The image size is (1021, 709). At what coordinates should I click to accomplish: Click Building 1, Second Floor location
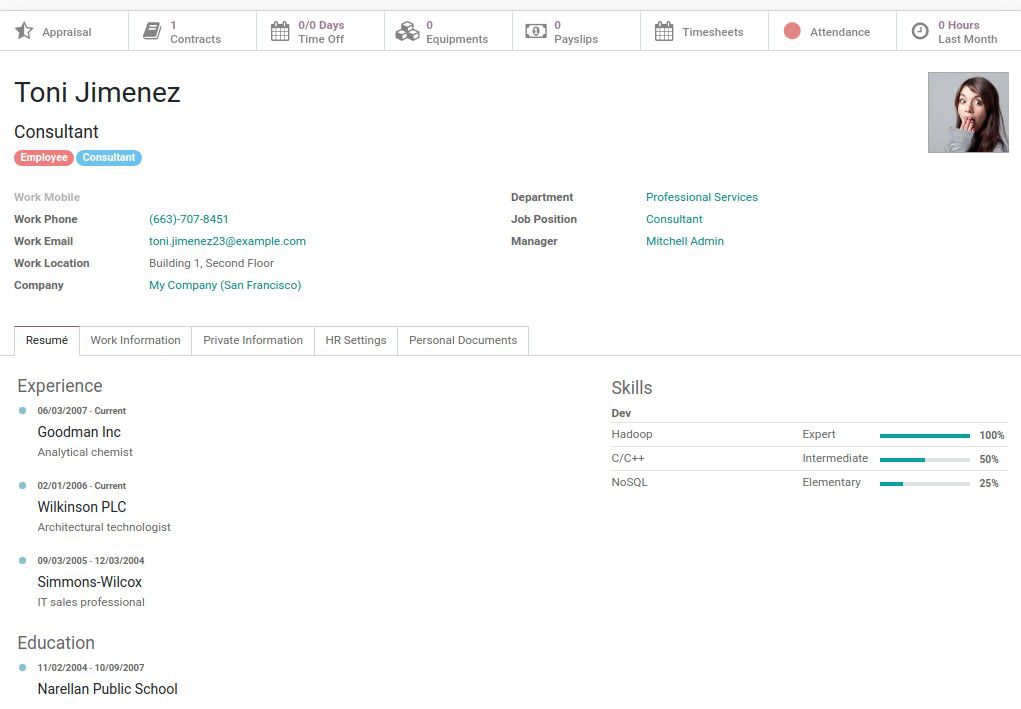[212, 264]
